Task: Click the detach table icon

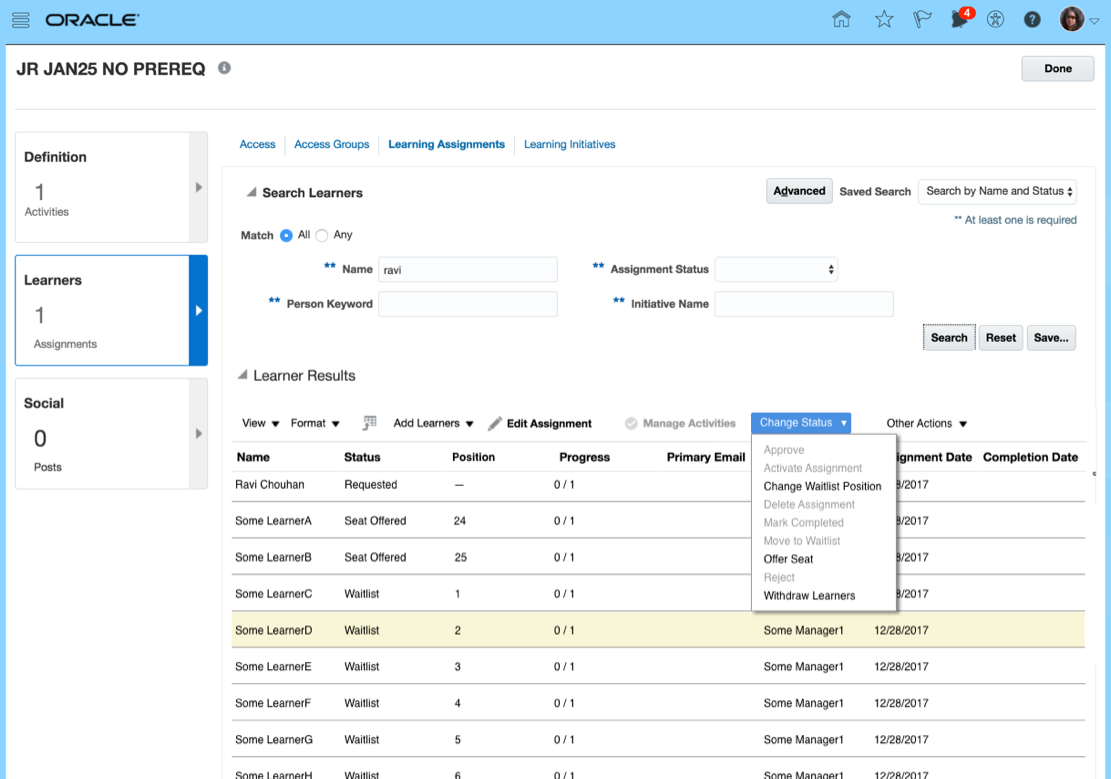Action: click(369, 423)
